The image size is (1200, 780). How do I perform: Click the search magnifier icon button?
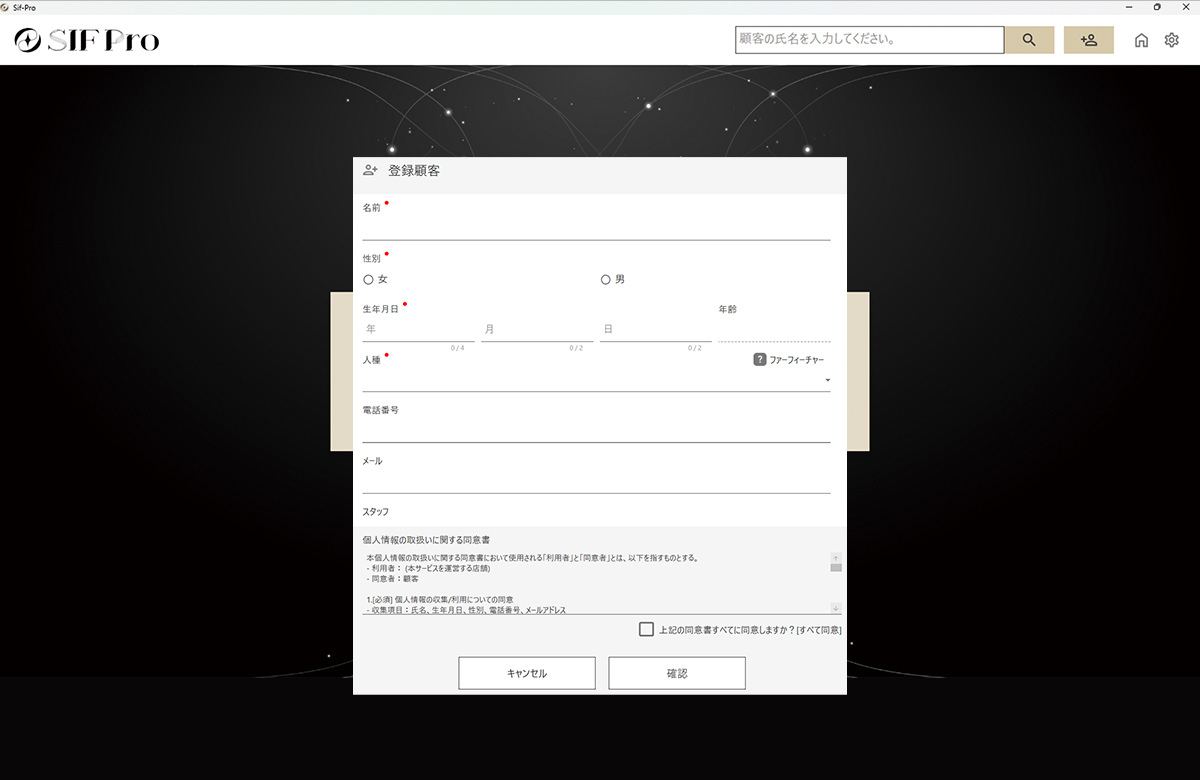pyautogui.click(x=1029, y=40)
